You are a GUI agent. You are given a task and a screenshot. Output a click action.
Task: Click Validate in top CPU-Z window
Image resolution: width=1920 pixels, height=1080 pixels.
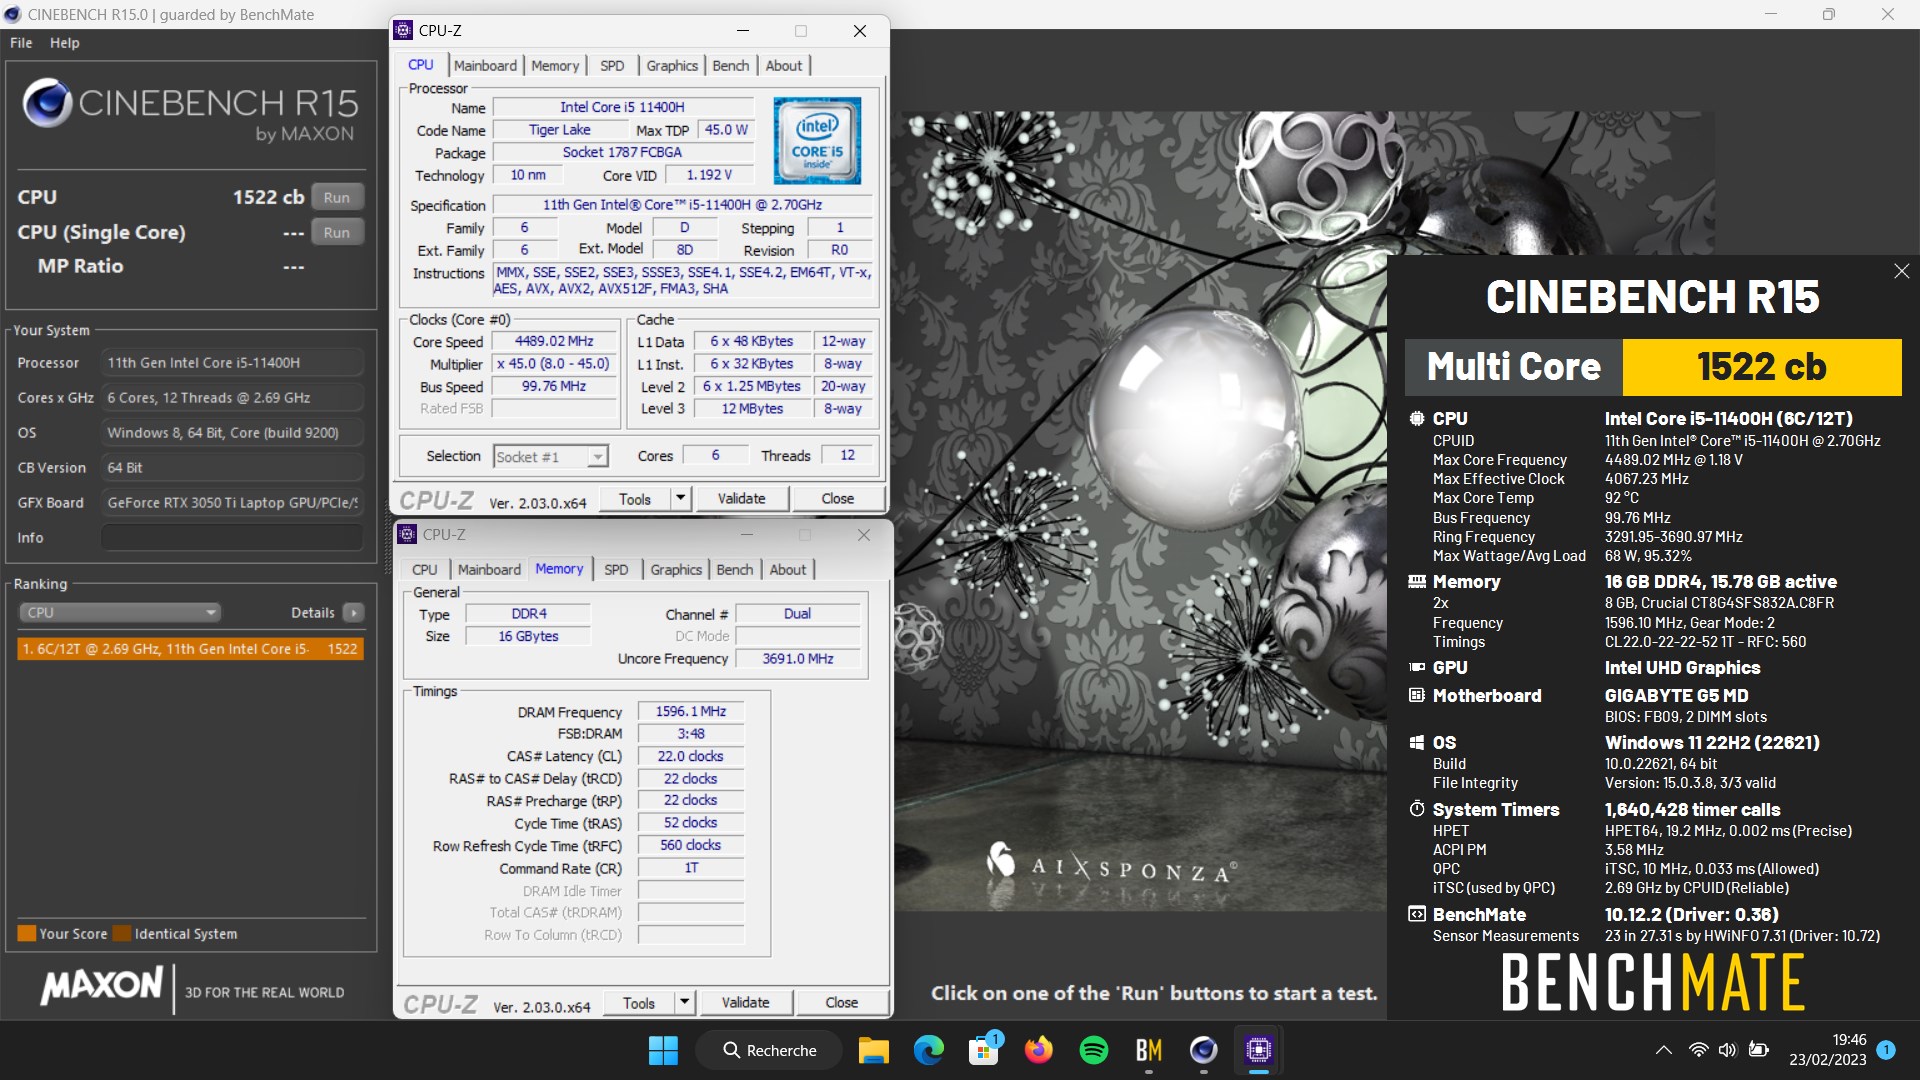click(x=741, y=498)
